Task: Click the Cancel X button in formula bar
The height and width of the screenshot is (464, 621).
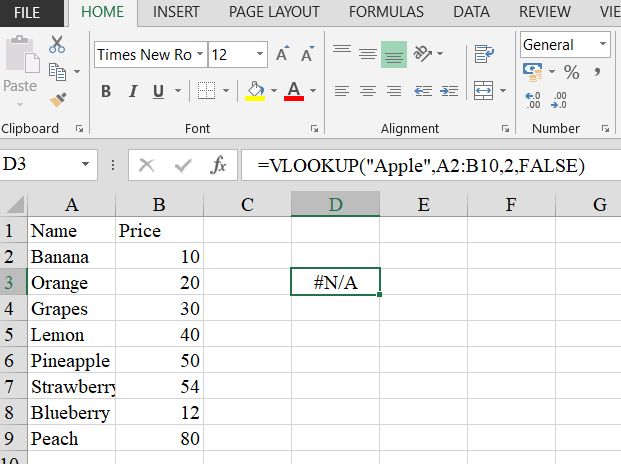Action: (147, 165)
